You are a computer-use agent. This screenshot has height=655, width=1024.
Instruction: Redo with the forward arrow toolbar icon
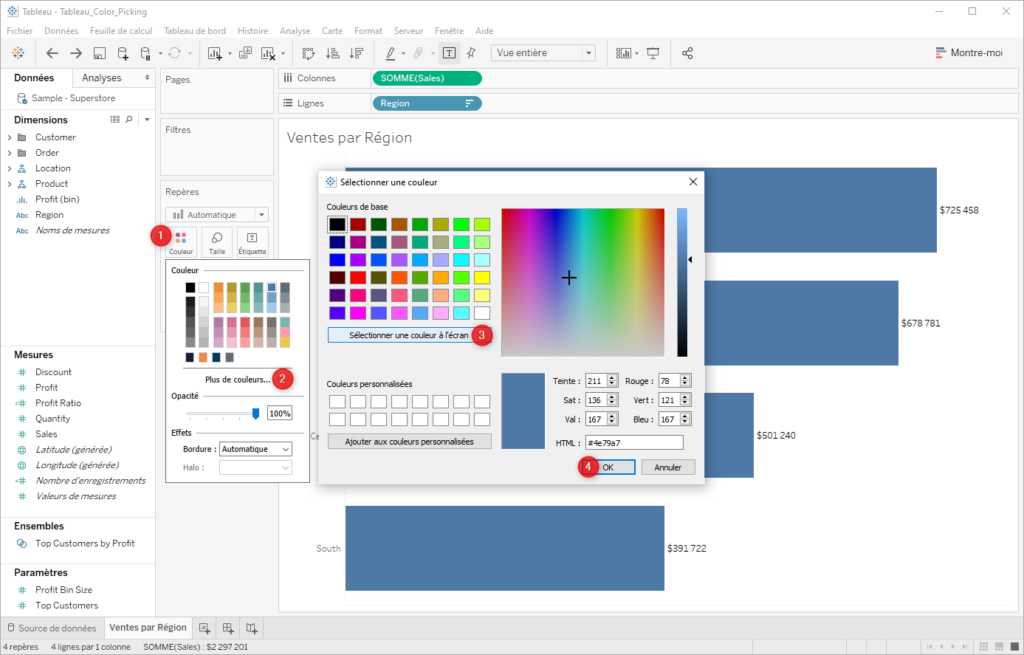76,53
